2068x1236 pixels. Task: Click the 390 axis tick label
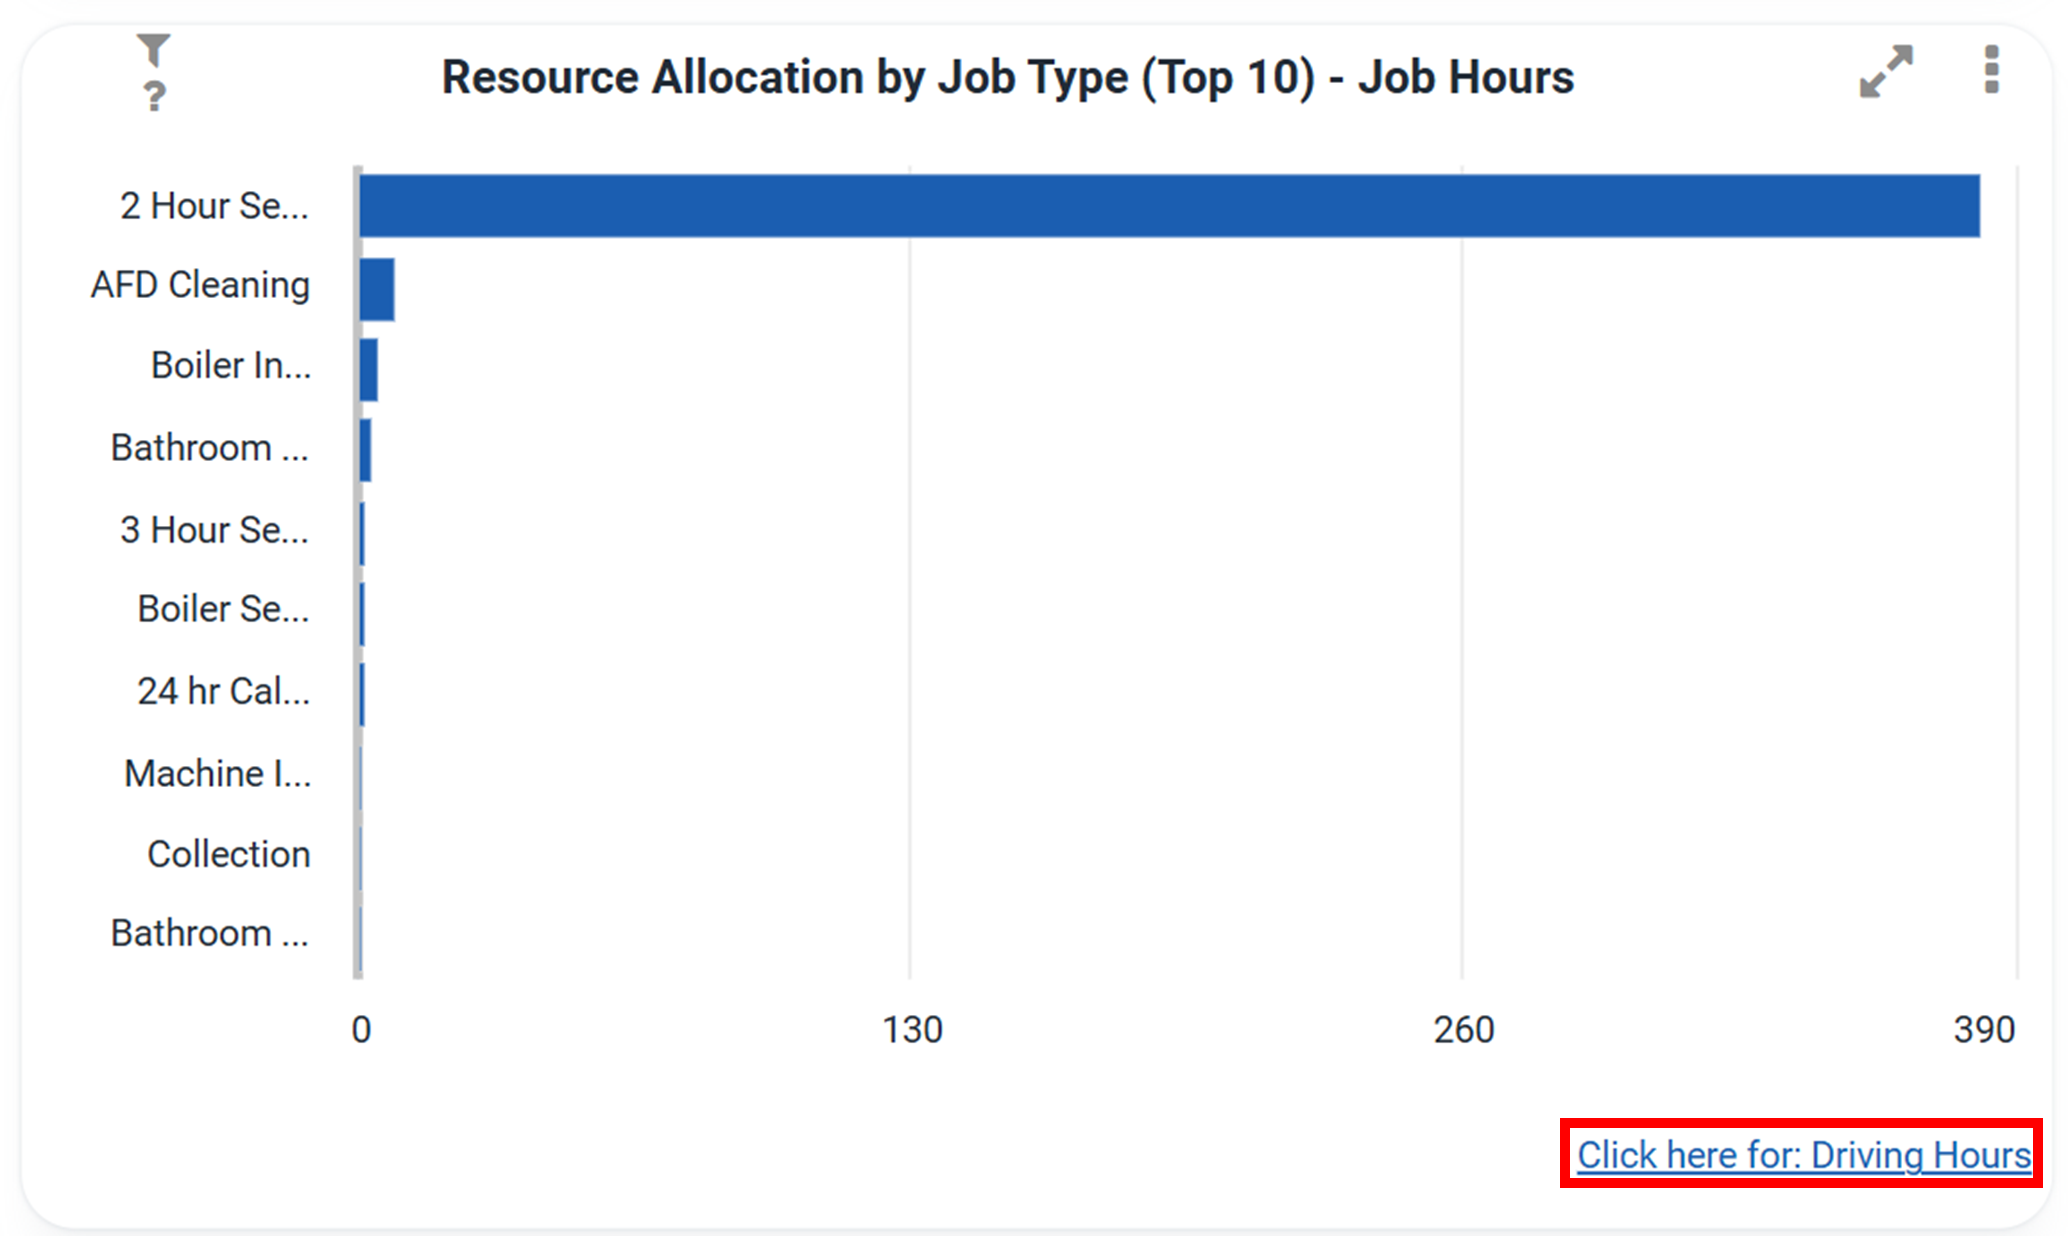pyautogui.click(x=1985, y=1029)
